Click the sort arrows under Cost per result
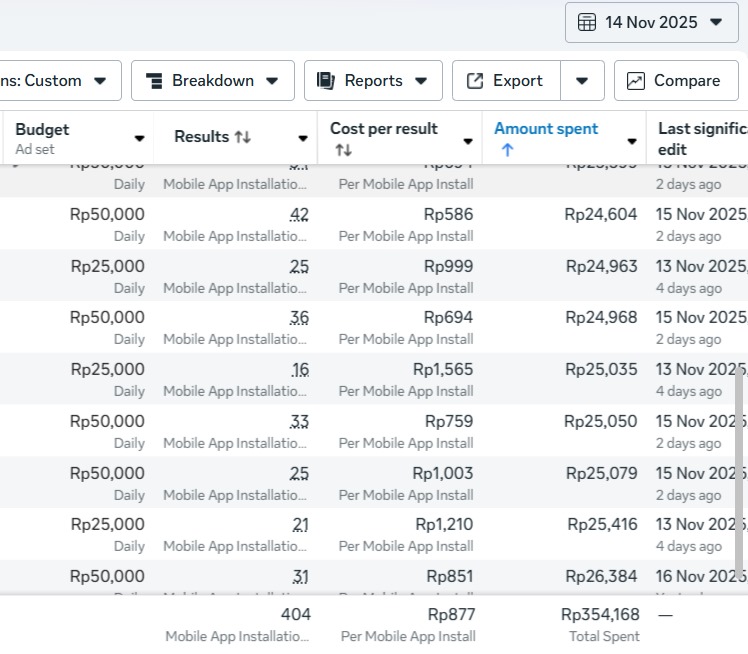This screenshot has height=654, width=748. [x=343, y=150]
